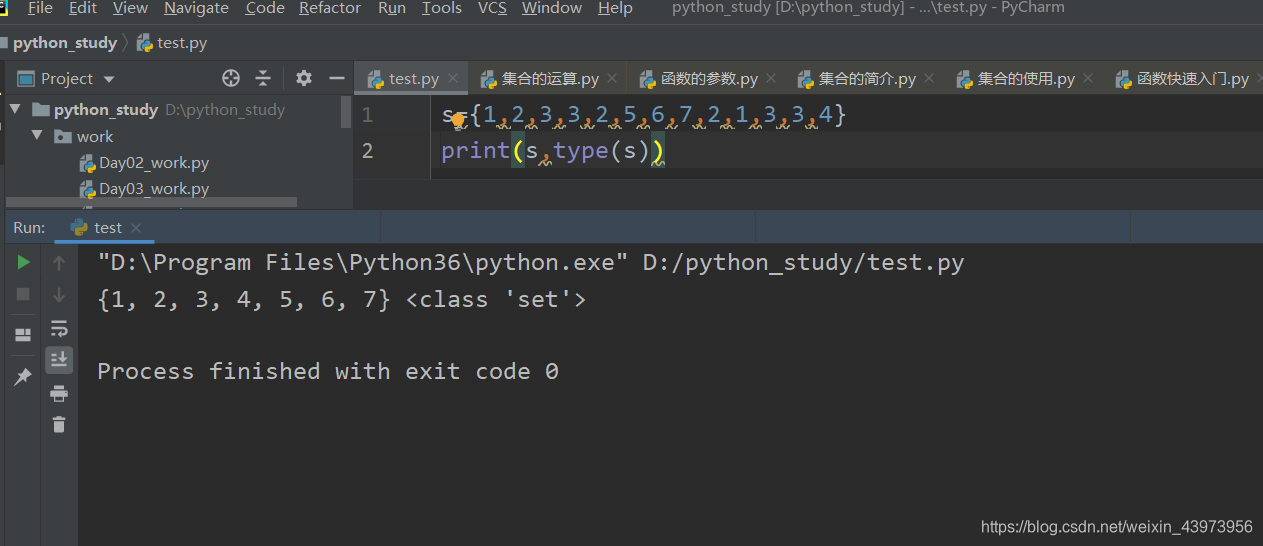Stop the running process
Viewport: 1263px width, 546px height.
[x=23, y=294]
